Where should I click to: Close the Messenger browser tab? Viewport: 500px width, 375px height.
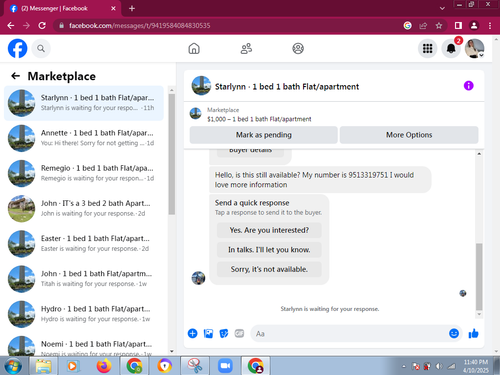[113, 8]
